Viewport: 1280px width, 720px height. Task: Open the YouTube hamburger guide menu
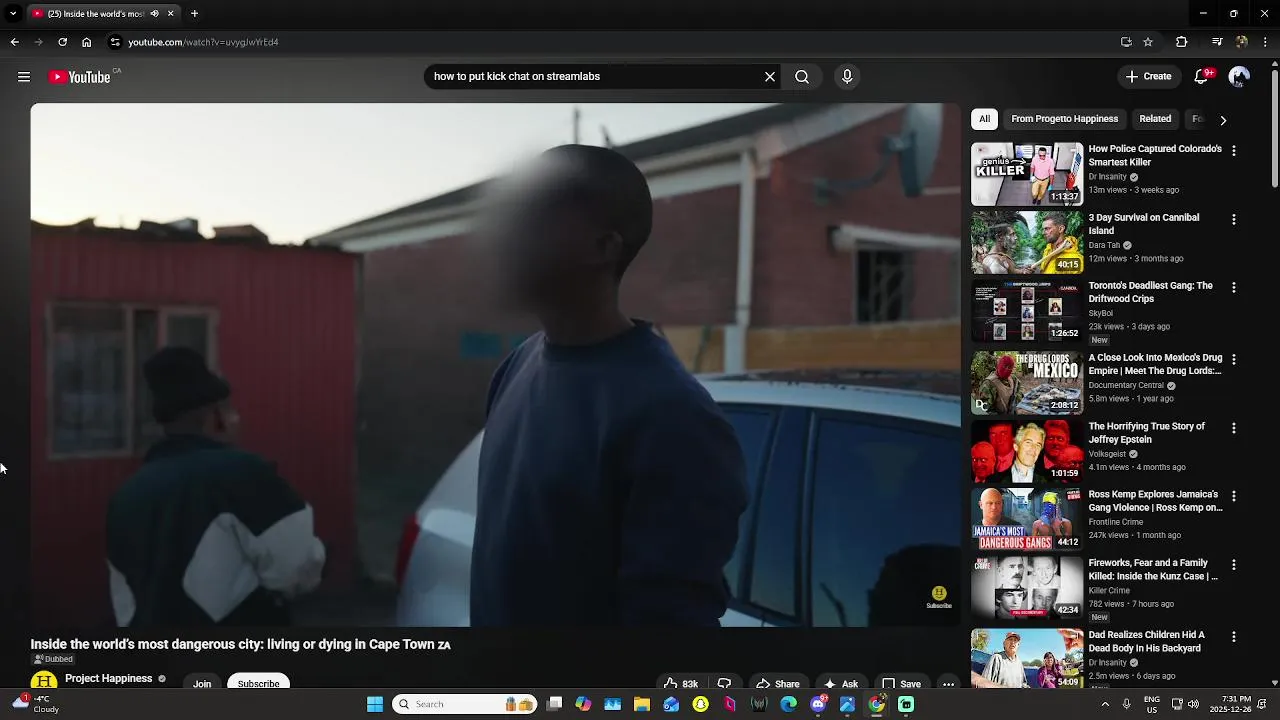(24, 77)
